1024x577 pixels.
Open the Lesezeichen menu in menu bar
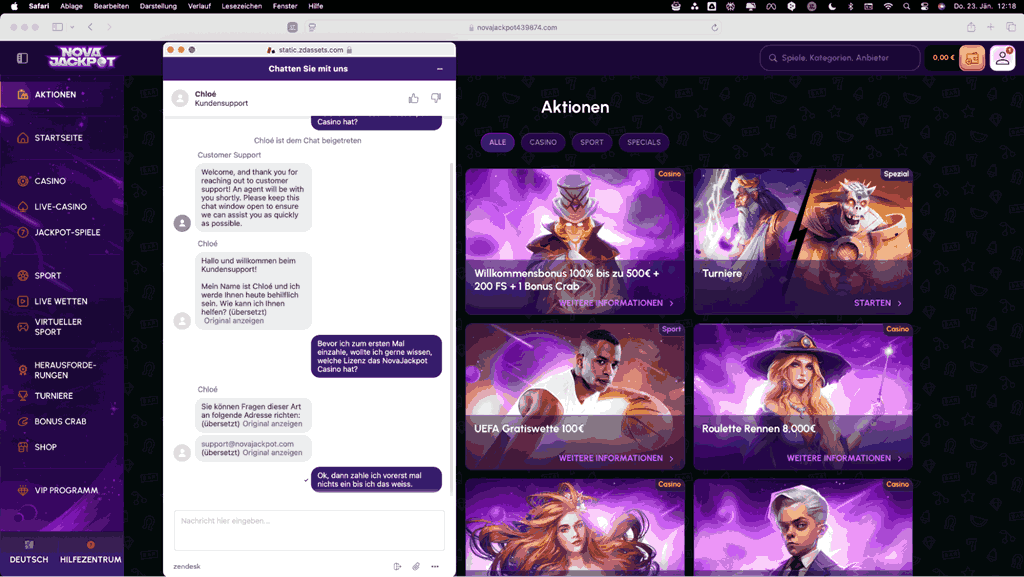click(x=242, y=6)
